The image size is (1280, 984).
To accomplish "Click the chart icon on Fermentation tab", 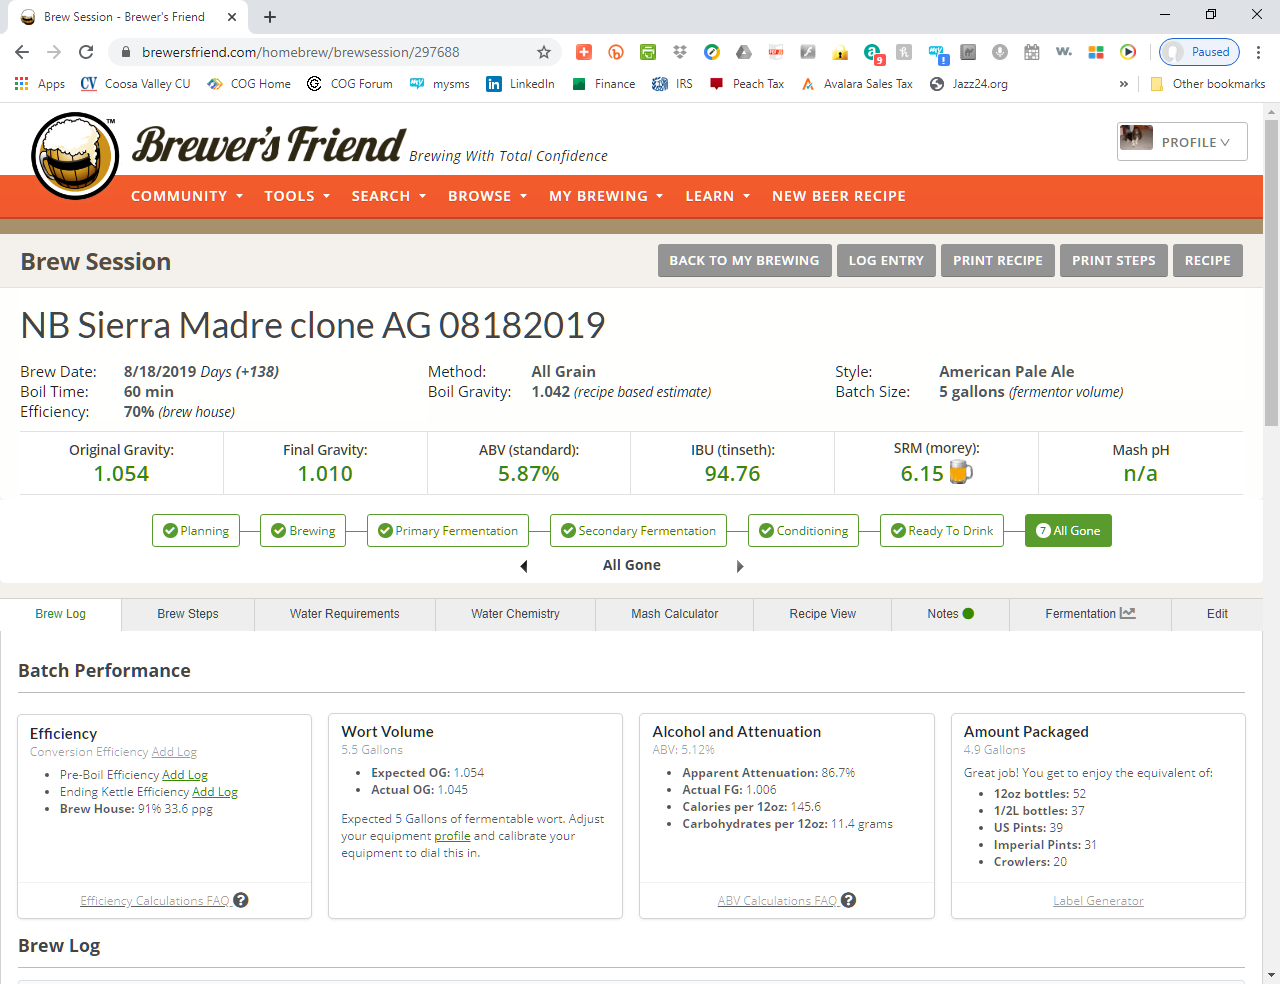I will coord(1128,613).
